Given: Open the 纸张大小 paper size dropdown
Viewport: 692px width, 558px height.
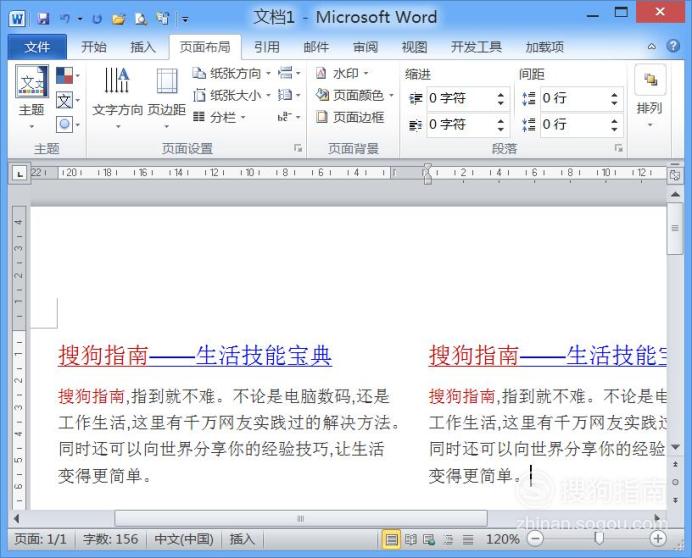Looking at the screenshot, I should click(x=232, y=95).
